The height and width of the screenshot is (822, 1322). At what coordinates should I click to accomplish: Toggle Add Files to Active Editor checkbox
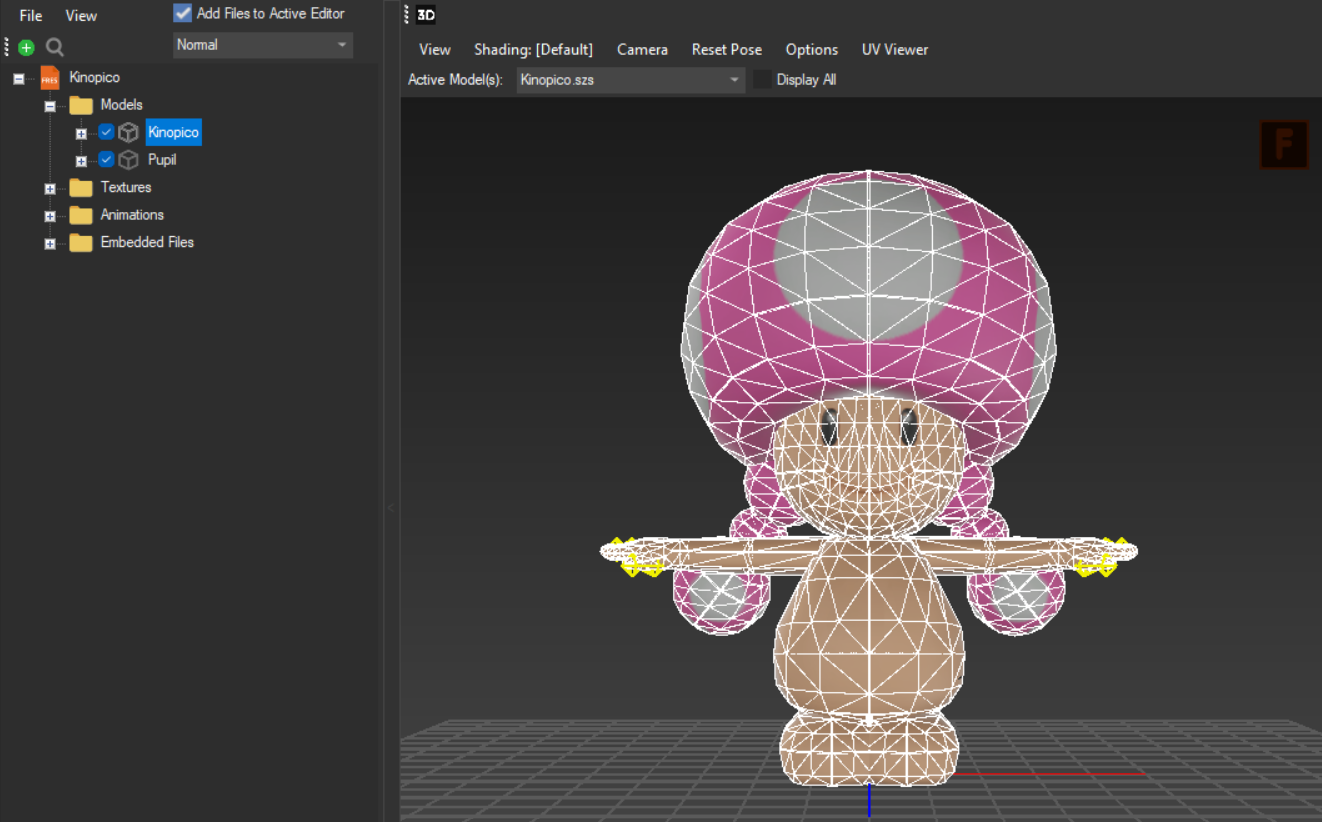point(183,13)
